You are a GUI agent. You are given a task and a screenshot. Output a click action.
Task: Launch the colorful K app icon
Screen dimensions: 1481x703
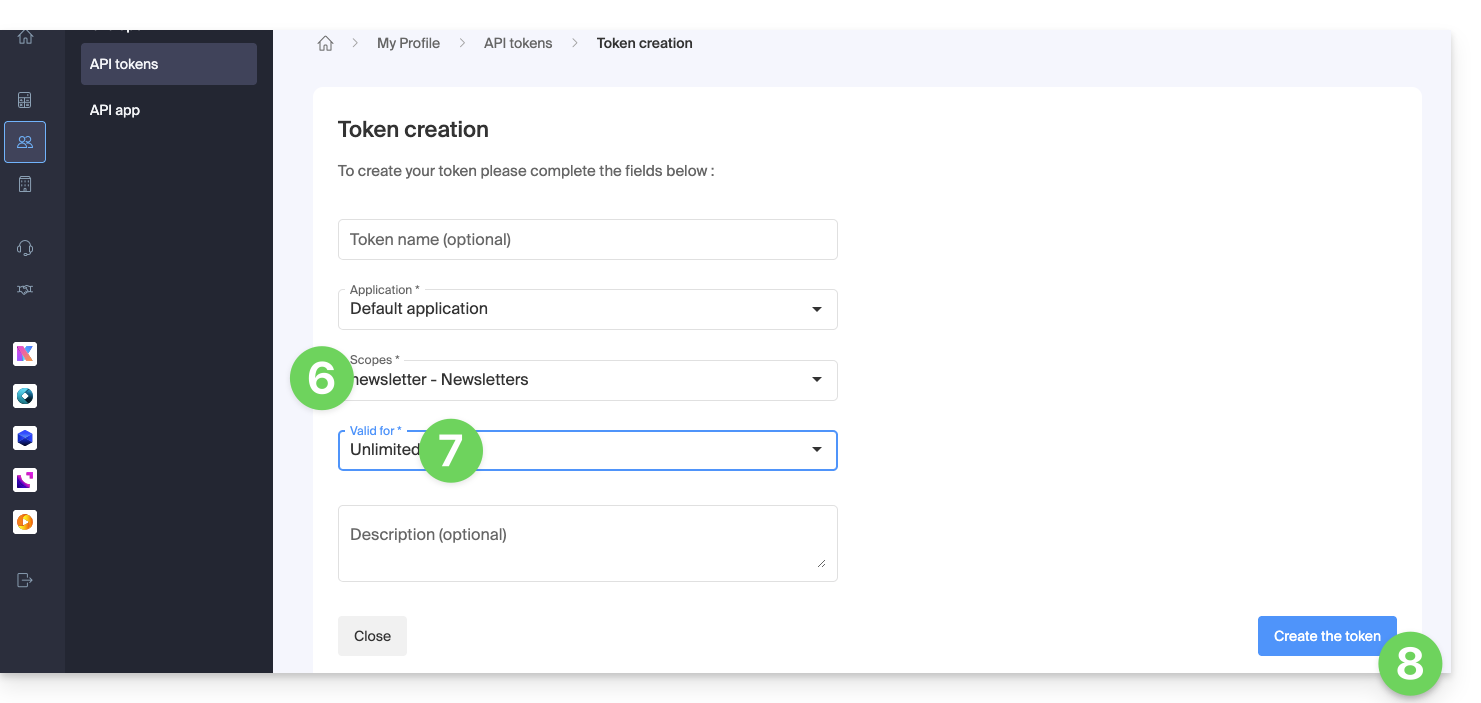click(25, 354)
